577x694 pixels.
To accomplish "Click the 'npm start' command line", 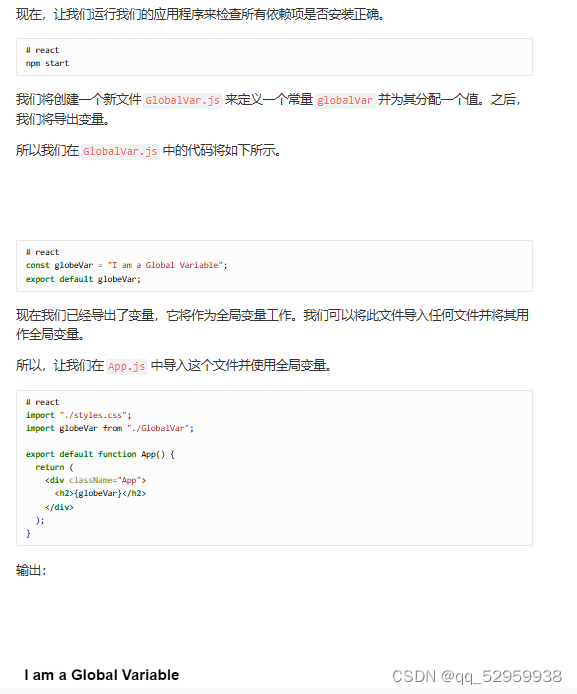I will point(47,63).
